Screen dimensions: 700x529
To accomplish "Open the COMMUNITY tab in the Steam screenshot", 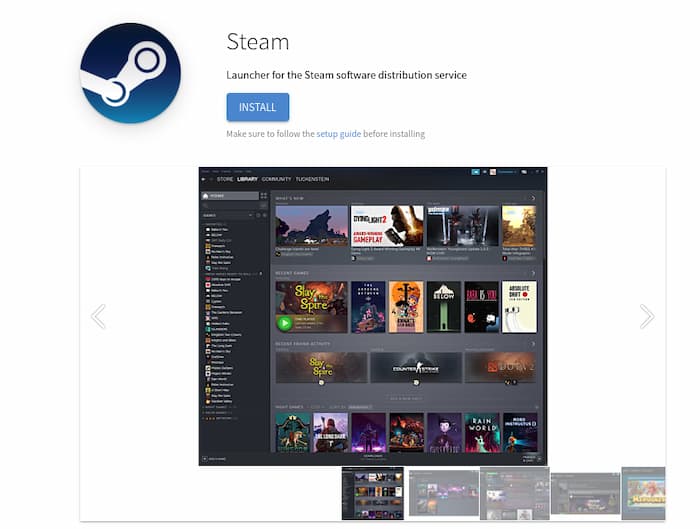I will tap(276, 179).
